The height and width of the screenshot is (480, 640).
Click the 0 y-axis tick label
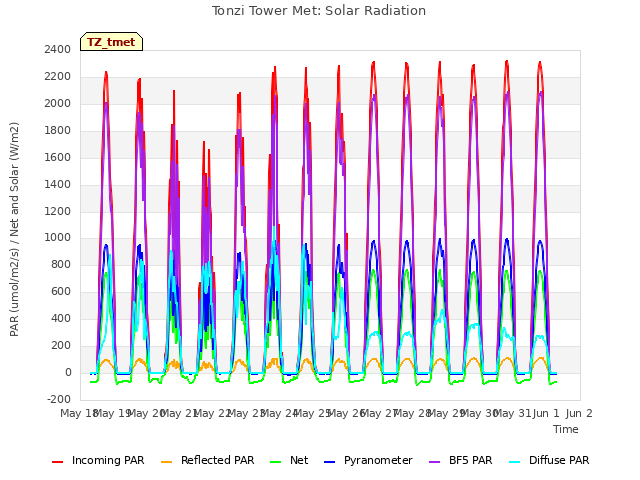[x=68, y=372]
